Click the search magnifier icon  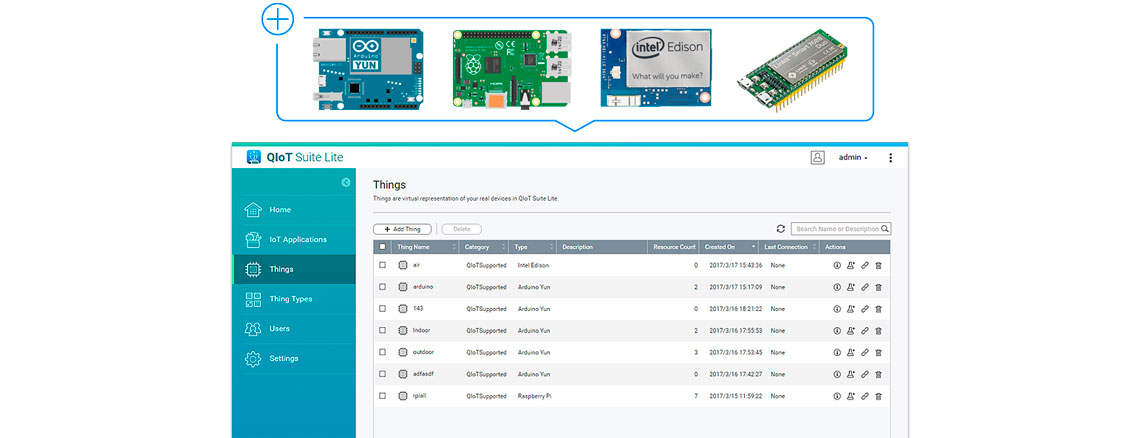[x=885, y=229]
